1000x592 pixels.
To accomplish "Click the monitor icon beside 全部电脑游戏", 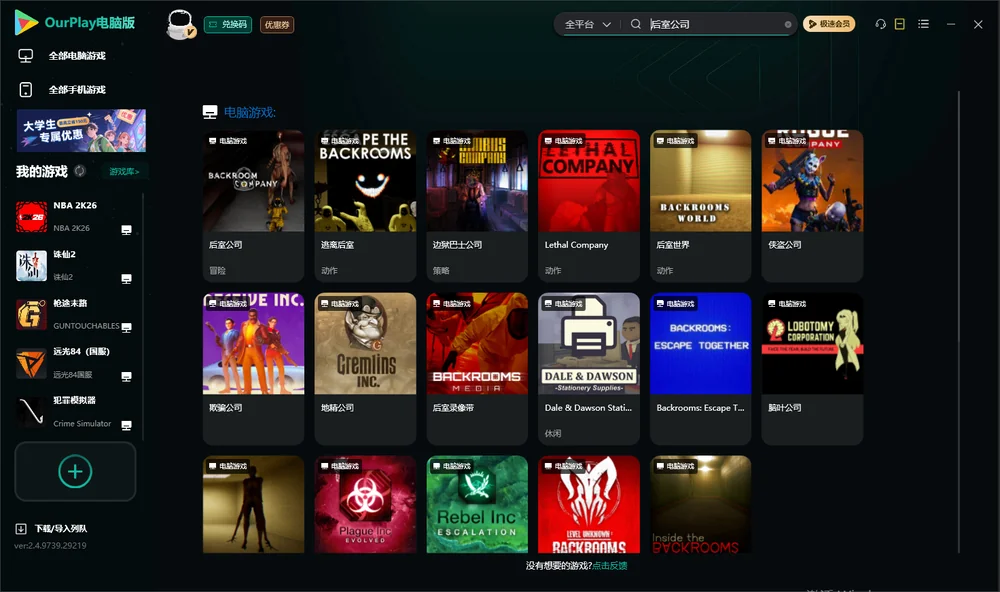I will click(26, 56).
